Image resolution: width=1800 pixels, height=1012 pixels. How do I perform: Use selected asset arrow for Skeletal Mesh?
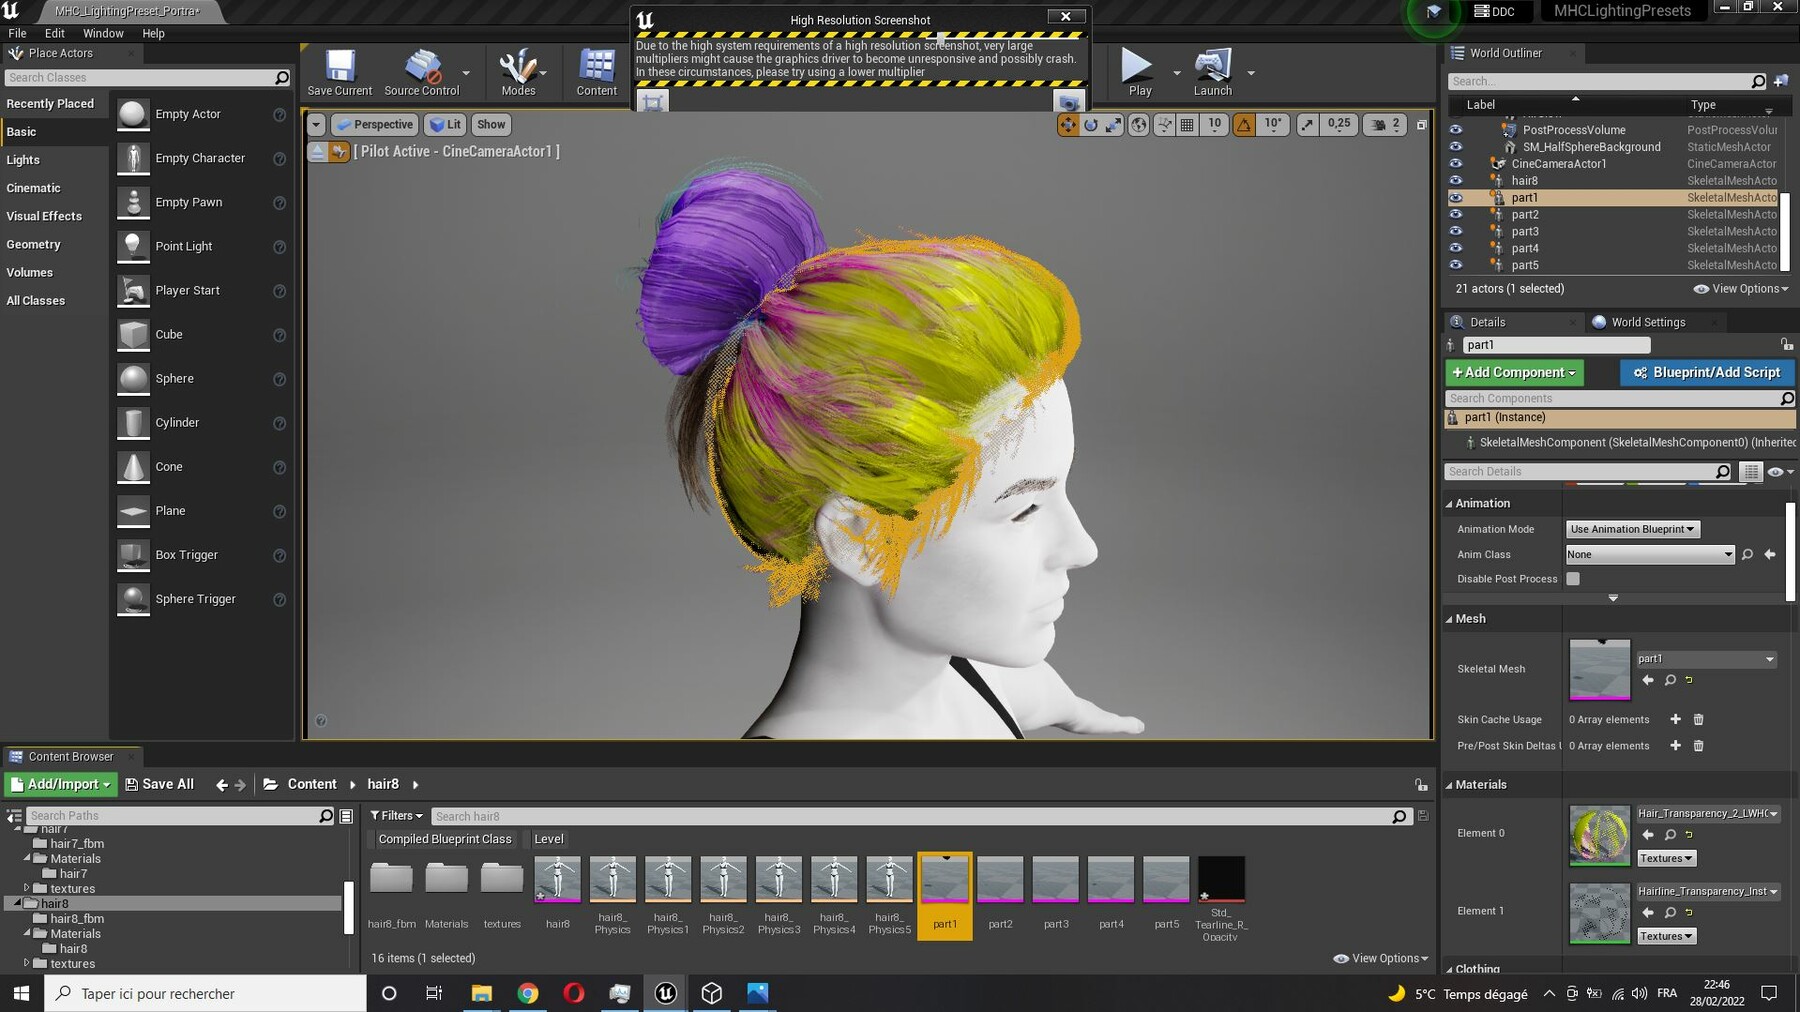click(x=1648, y=680)
